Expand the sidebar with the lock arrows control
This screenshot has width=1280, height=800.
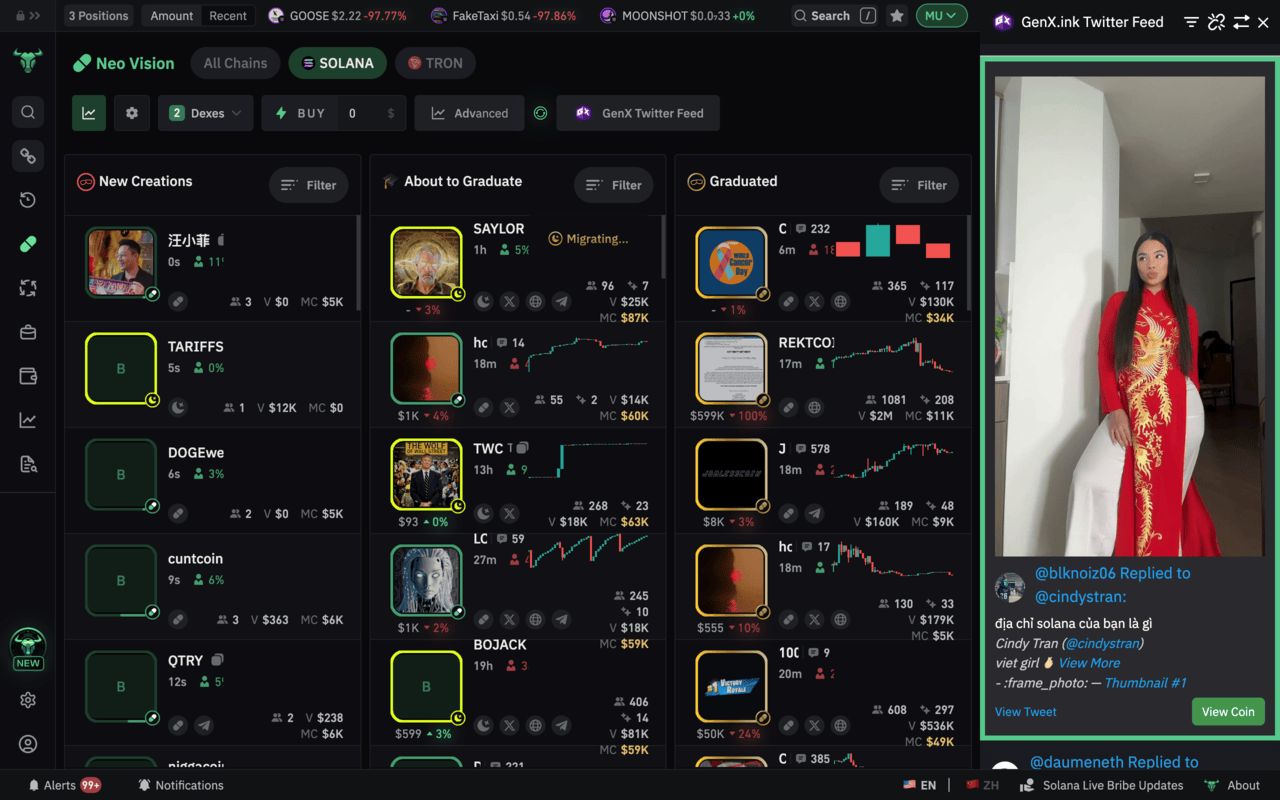pyautogui.click(x=28, y=16)
